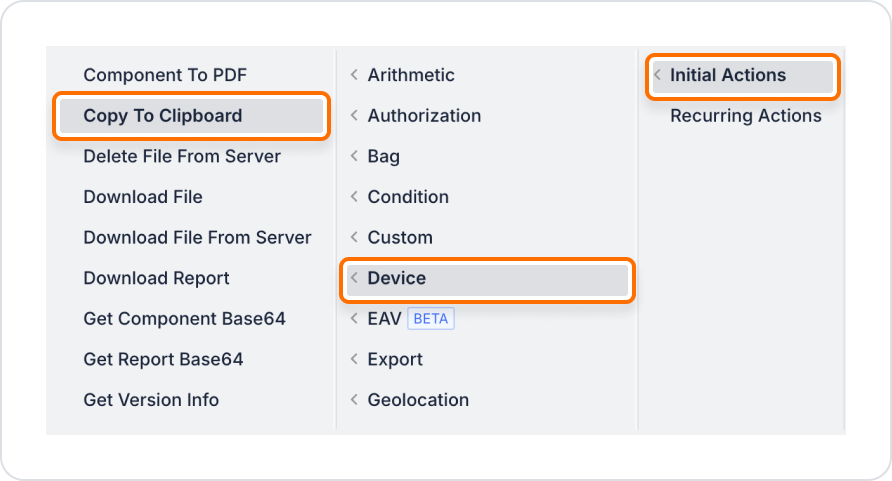Expand chevron beside Custom
The image size is (892, 481).
coord(354,238)
